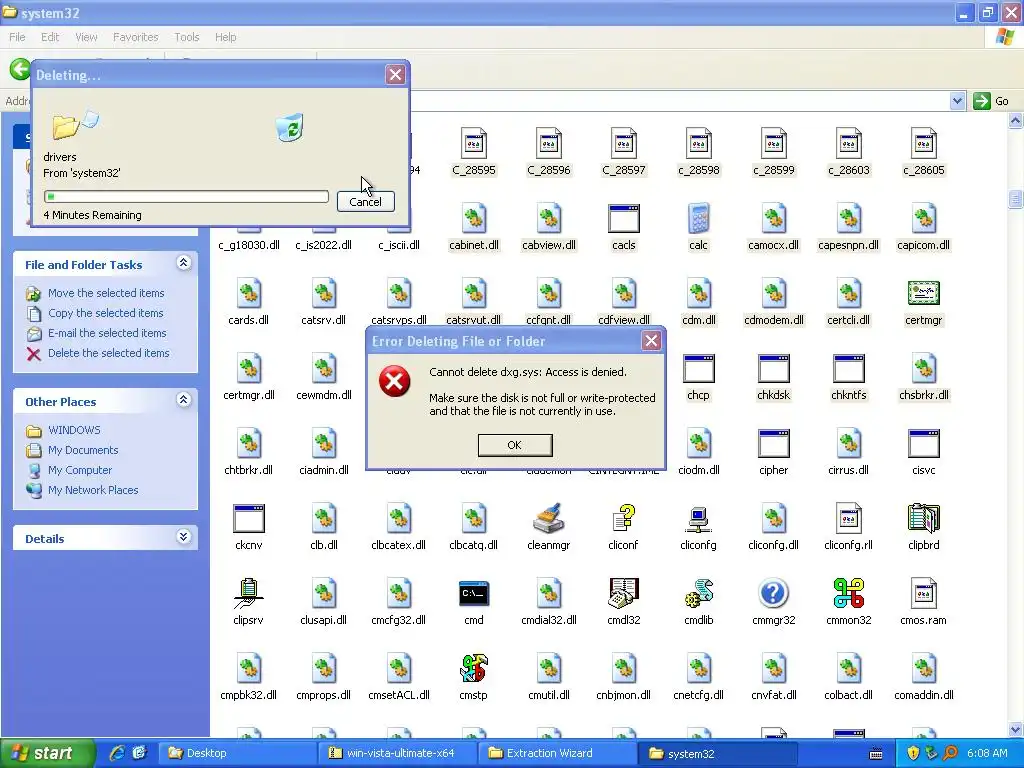Go to the WINDOWS folder link
The image size is (1024, 768).
pos(74,430)
